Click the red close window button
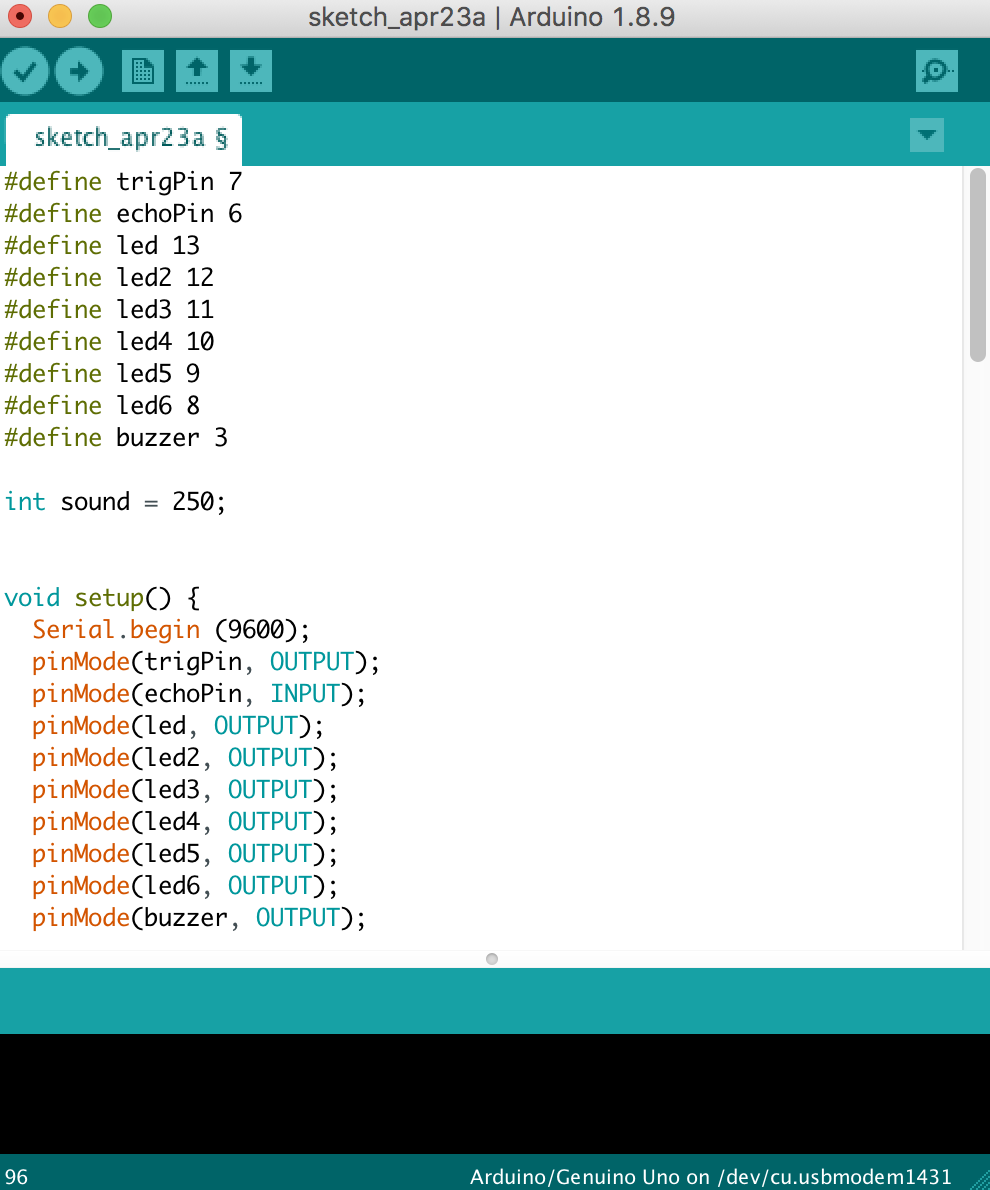The width and height of the screenshot is (990, 1190). point(20,16)
